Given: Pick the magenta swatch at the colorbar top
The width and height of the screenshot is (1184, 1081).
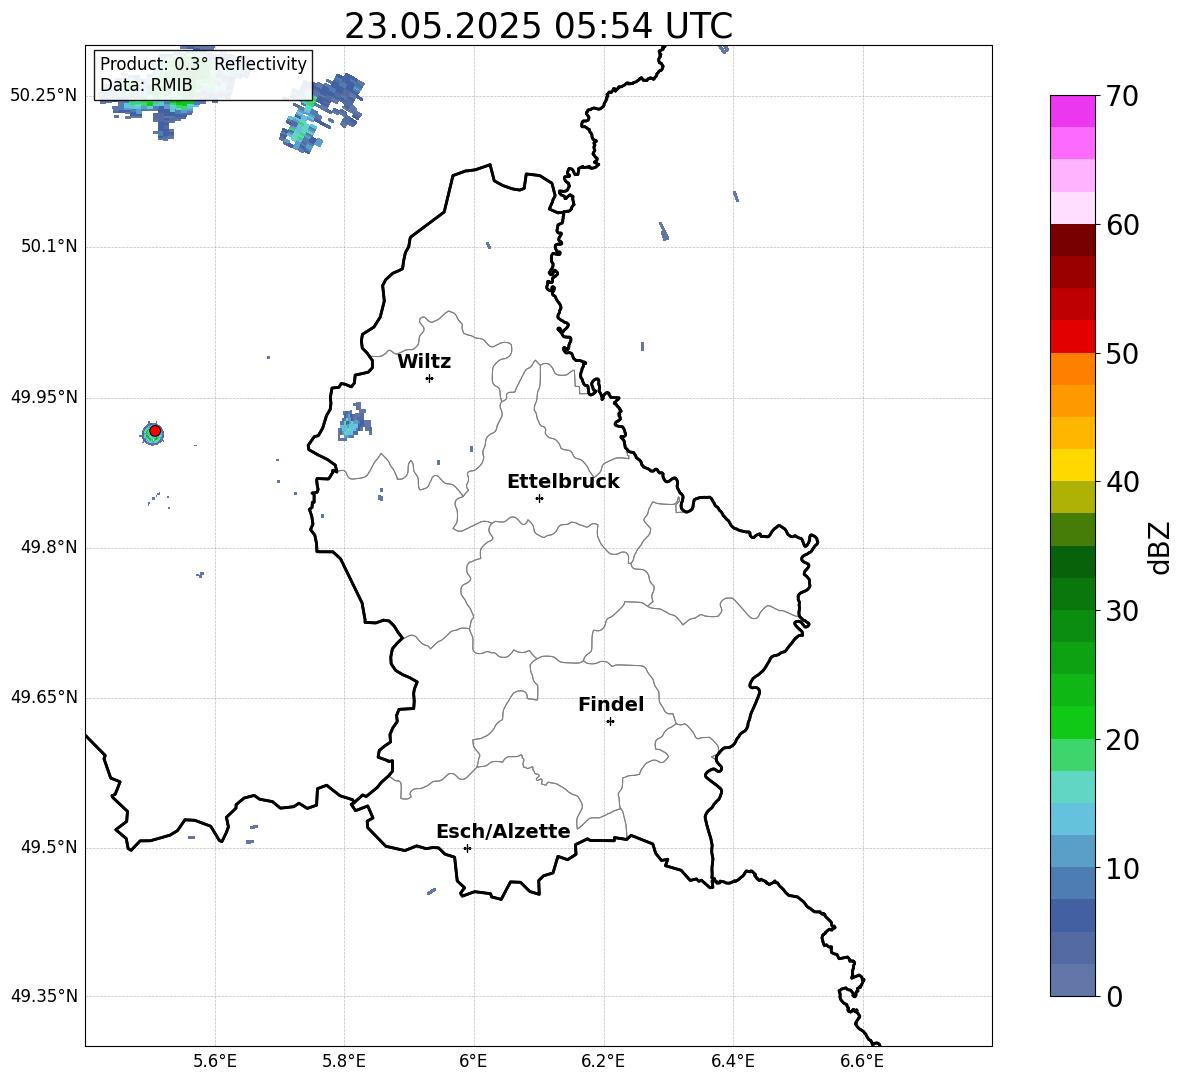Looking at the screenshot, I should coord(1073,112).
